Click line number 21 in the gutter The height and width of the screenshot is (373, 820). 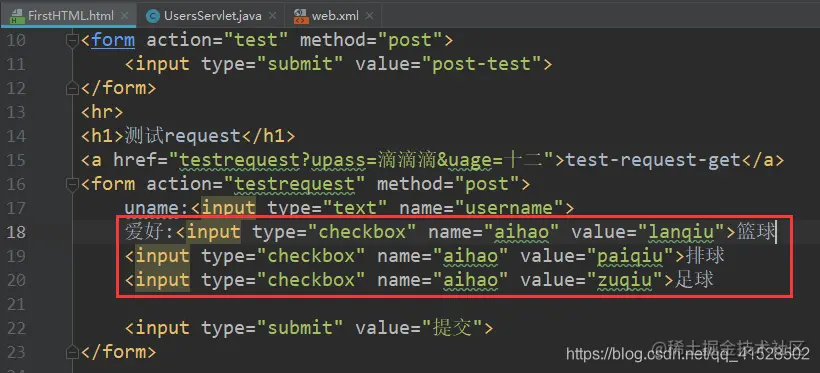tap(16, 304)
